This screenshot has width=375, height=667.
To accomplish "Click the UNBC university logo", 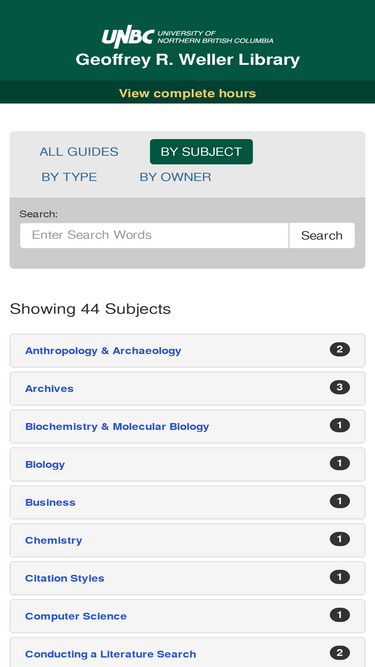I will pos(188,37).
